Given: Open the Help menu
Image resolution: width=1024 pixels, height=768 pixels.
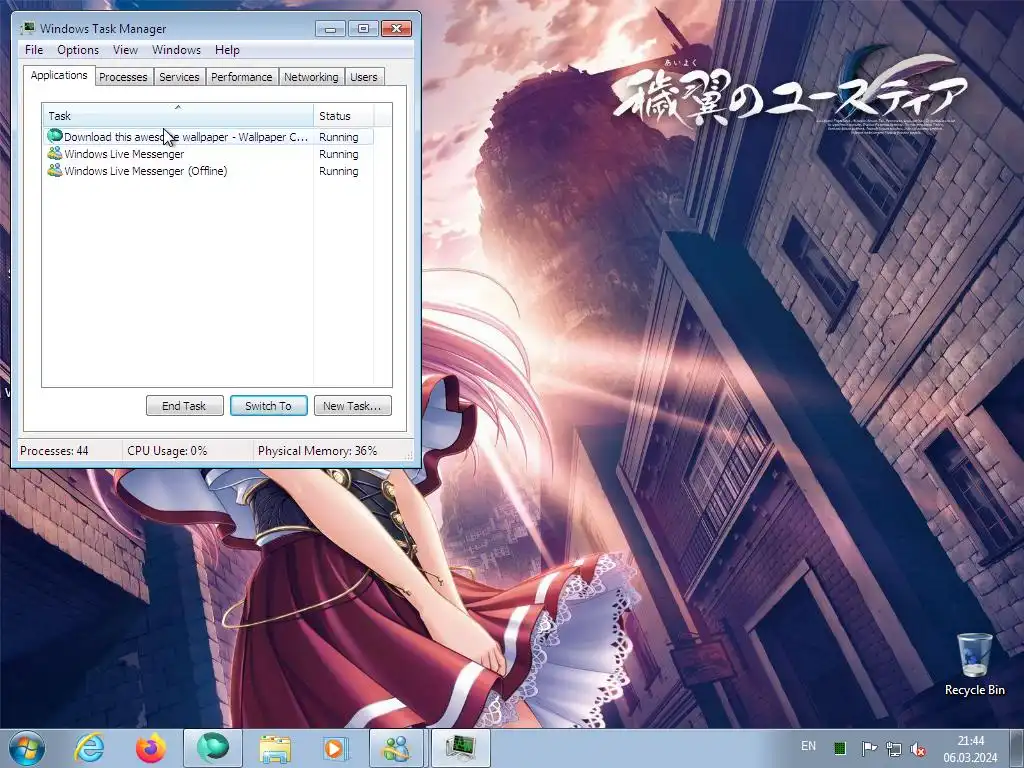Looking at the screenshot, I should point(227,50).
